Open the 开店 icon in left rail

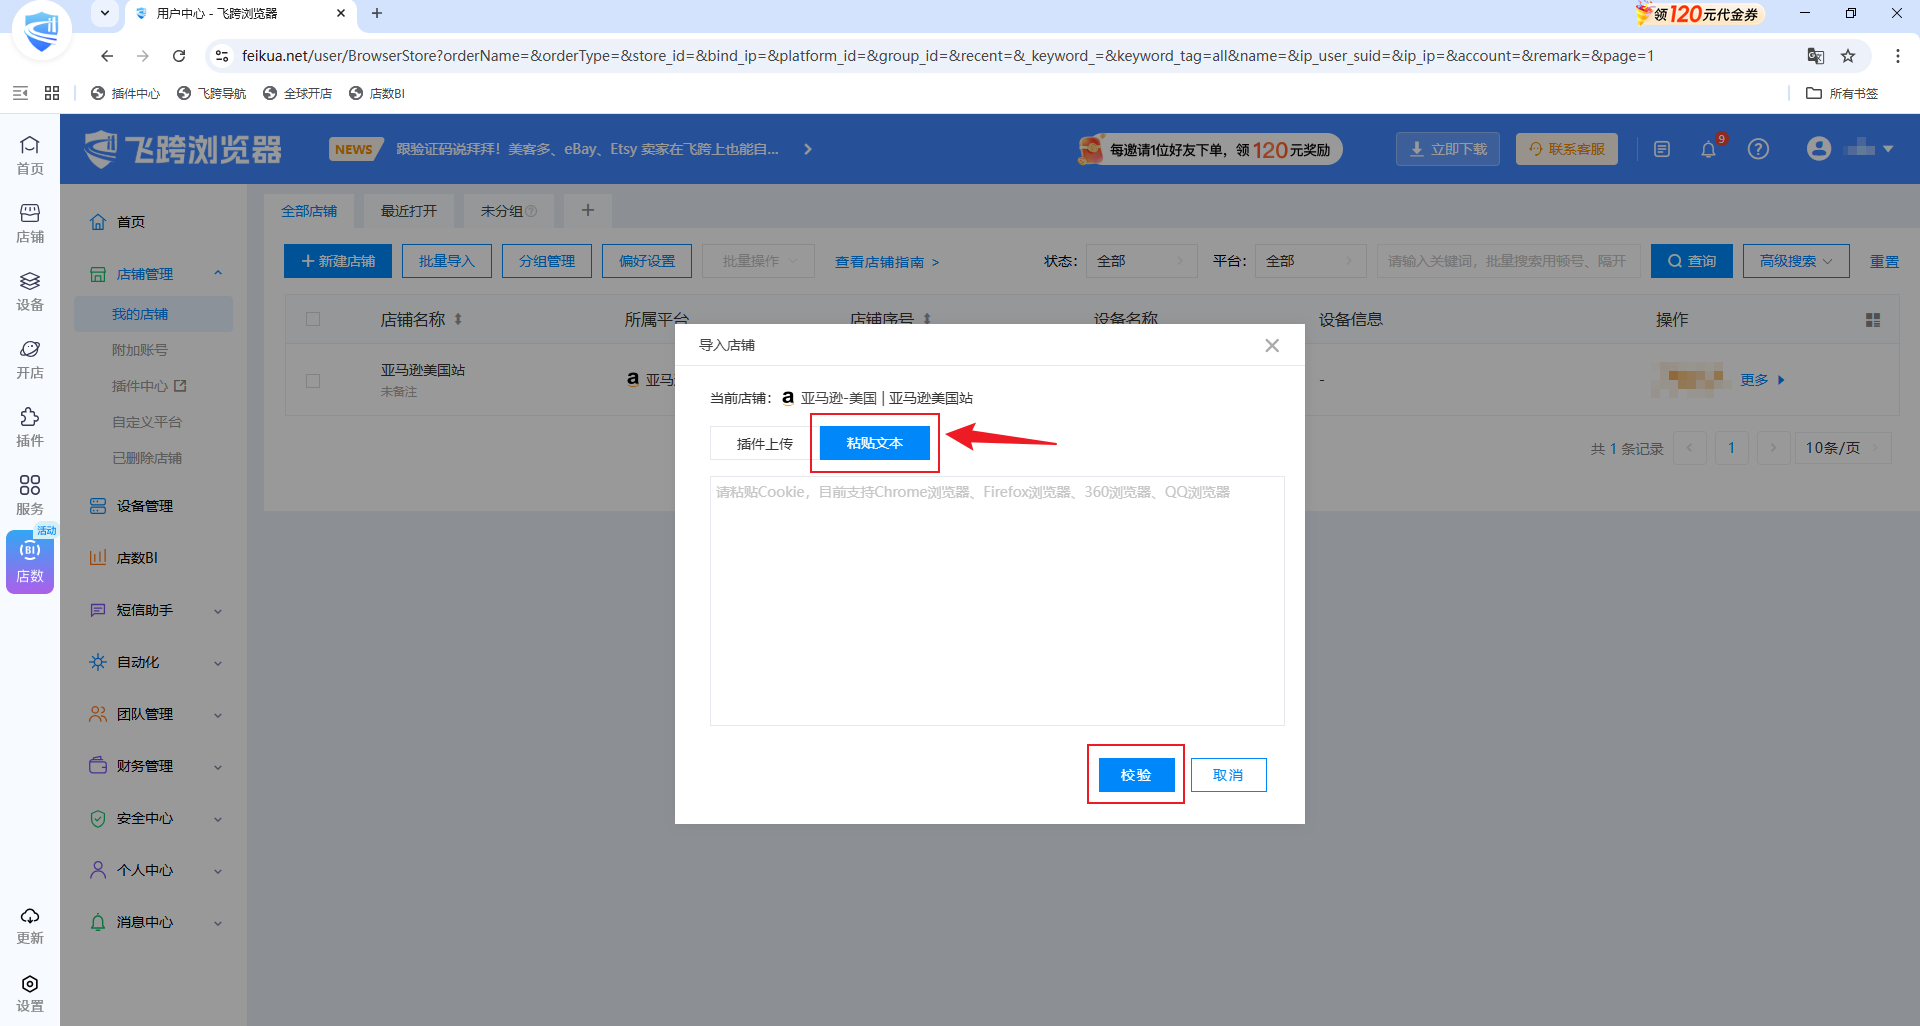pyautogui.click(x=30, y=359)
